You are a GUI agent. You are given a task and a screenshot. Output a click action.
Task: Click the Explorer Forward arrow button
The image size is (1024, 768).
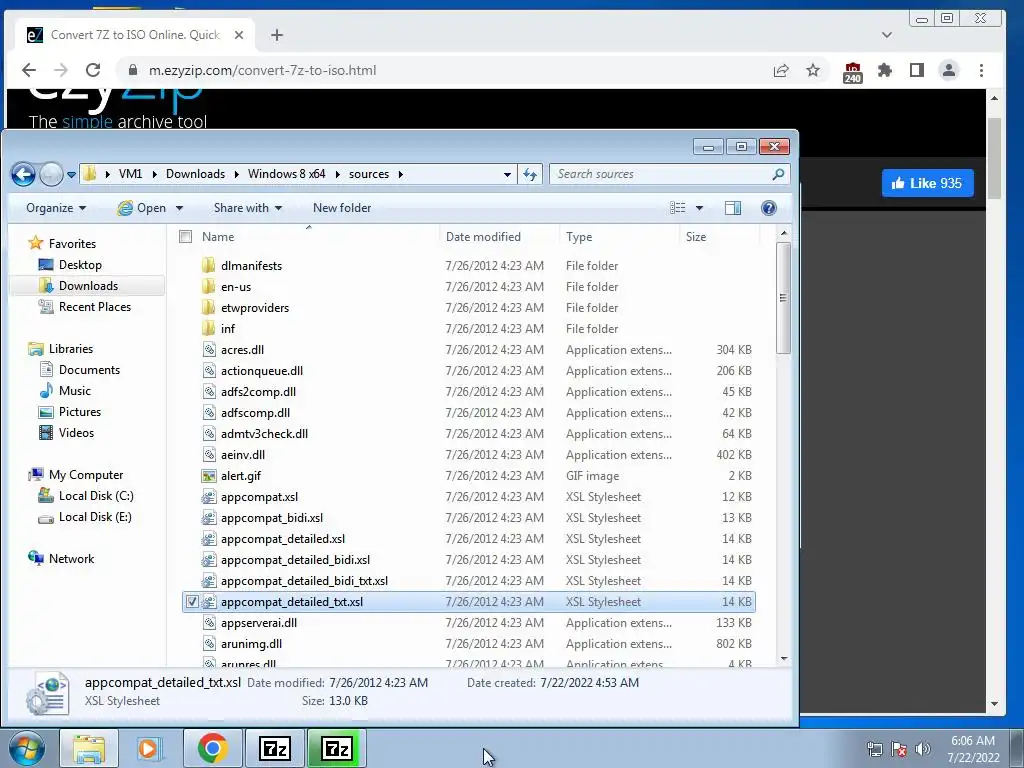pyautogui.click(x=51, y=174)
